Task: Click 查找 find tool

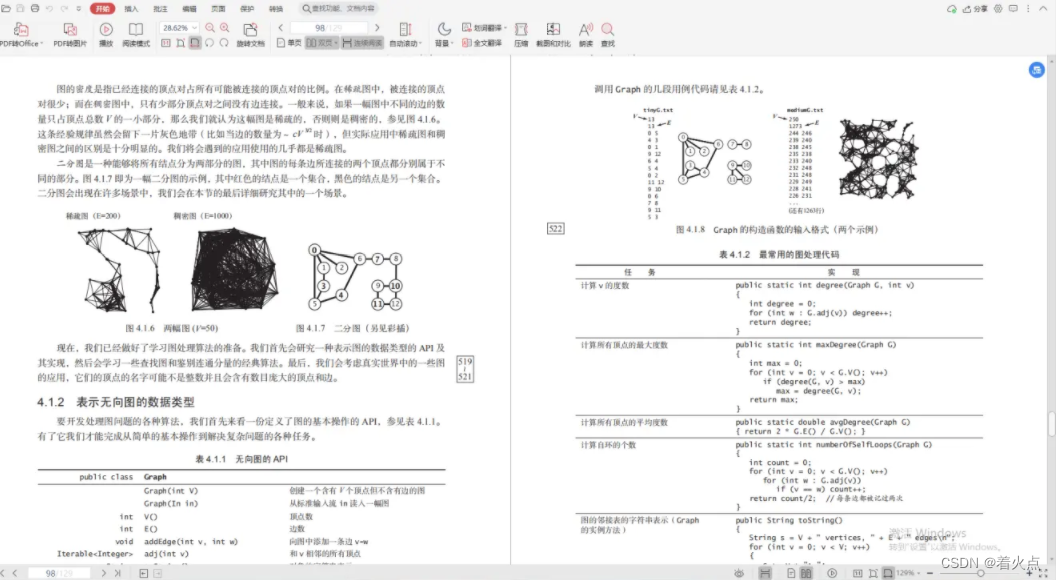Action: 607,35
